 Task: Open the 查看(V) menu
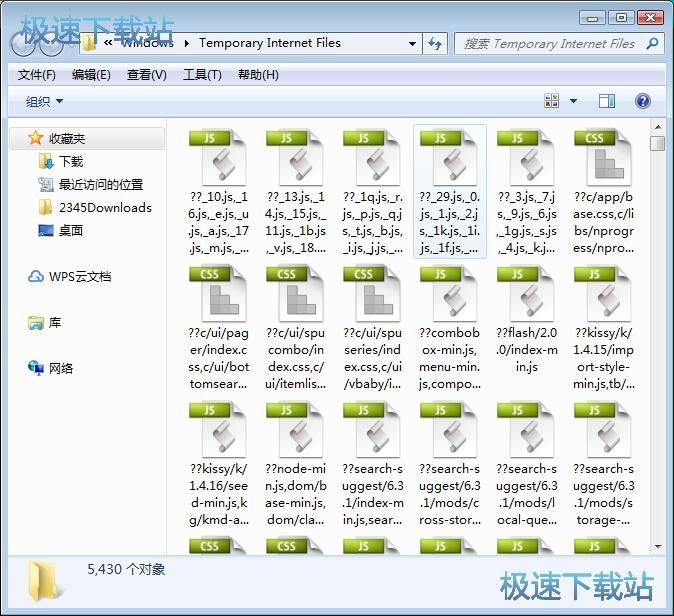(147, 75)
